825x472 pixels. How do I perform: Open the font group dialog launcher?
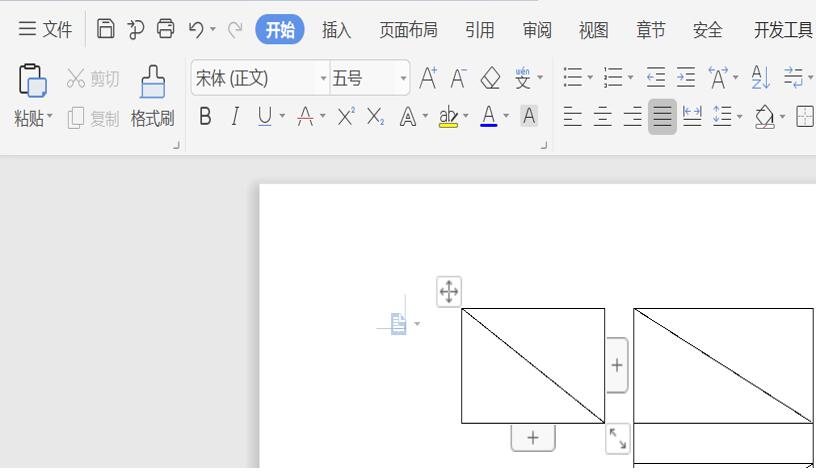544,145
